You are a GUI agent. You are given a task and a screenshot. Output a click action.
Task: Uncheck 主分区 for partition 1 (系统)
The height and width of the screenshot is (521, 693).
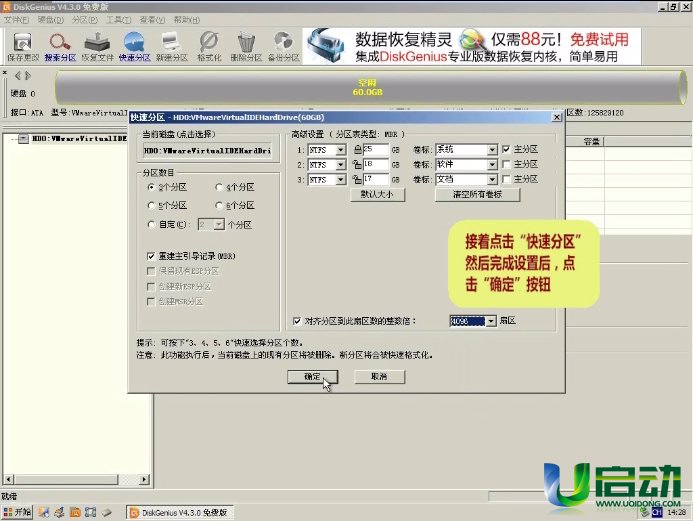click(x=506, y=149)
